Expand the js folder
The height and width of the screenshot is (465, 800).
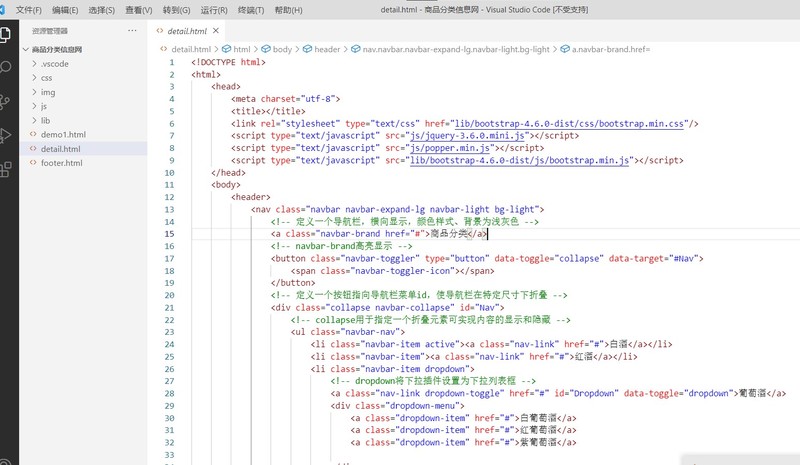(34, 106)
